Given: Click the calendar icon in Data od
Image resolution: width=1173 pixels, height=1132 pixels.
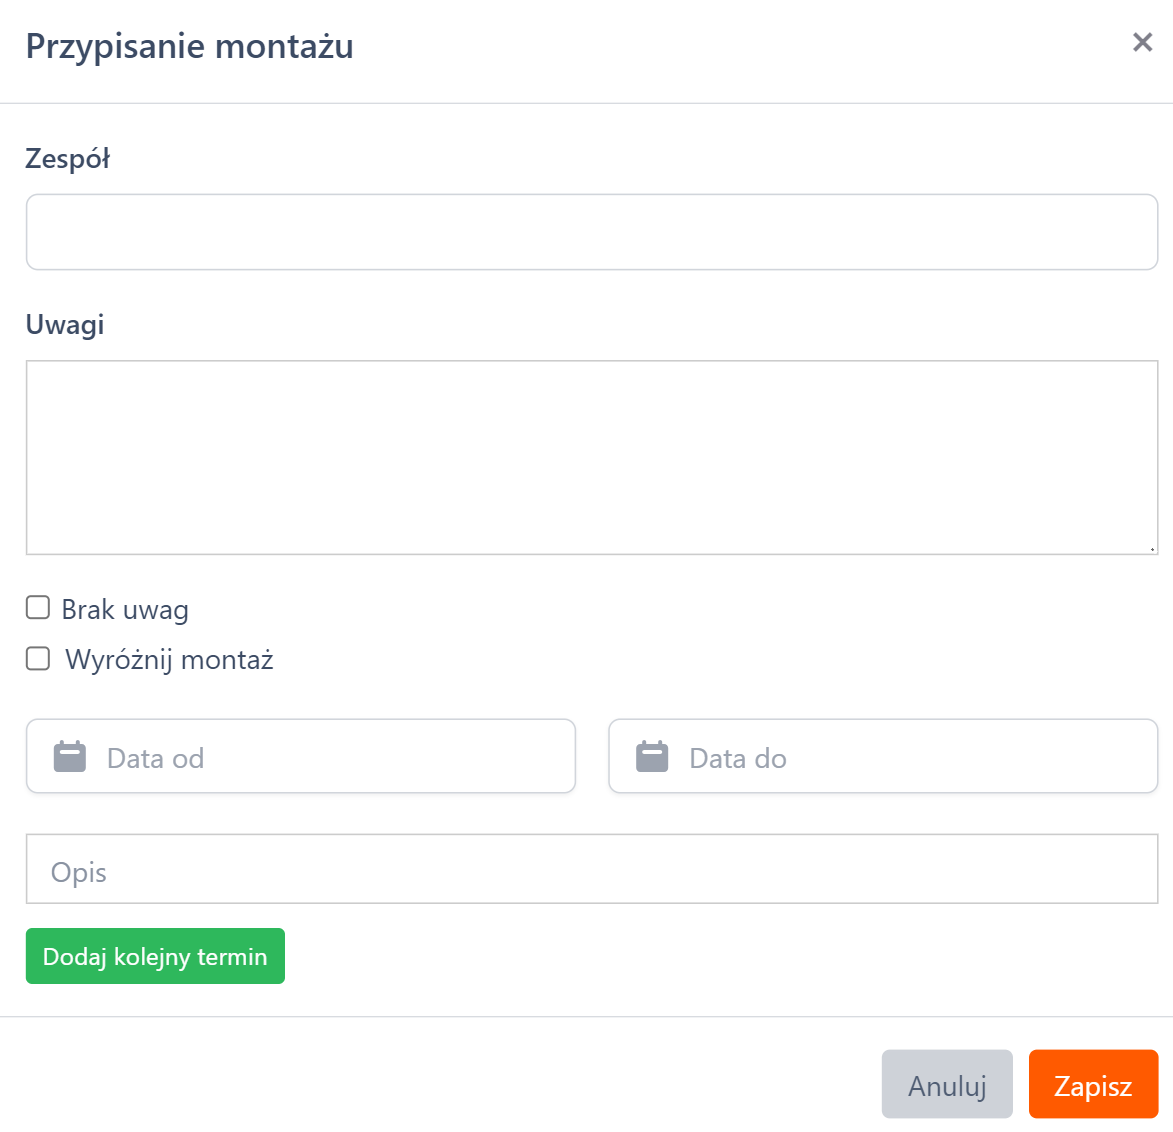Looking at the screenshot, I should (x=70, y=757).
